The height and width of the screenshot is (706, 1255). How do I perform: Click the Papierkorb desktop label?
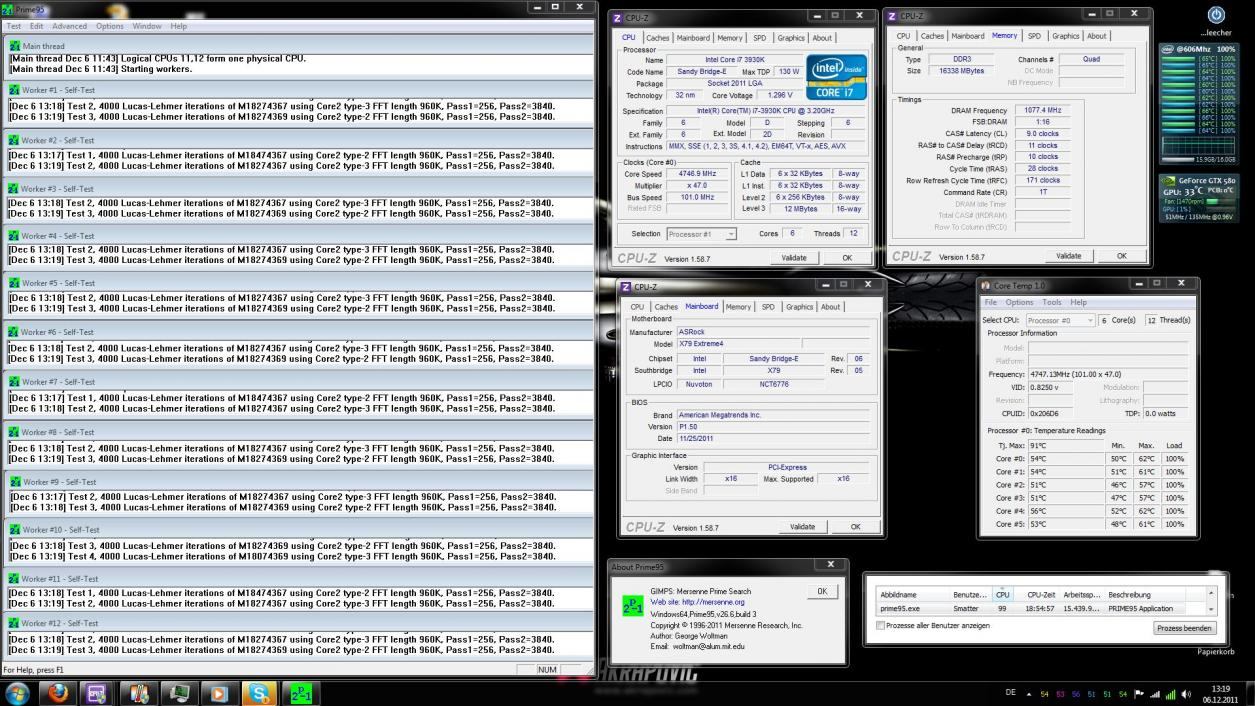1217,652
